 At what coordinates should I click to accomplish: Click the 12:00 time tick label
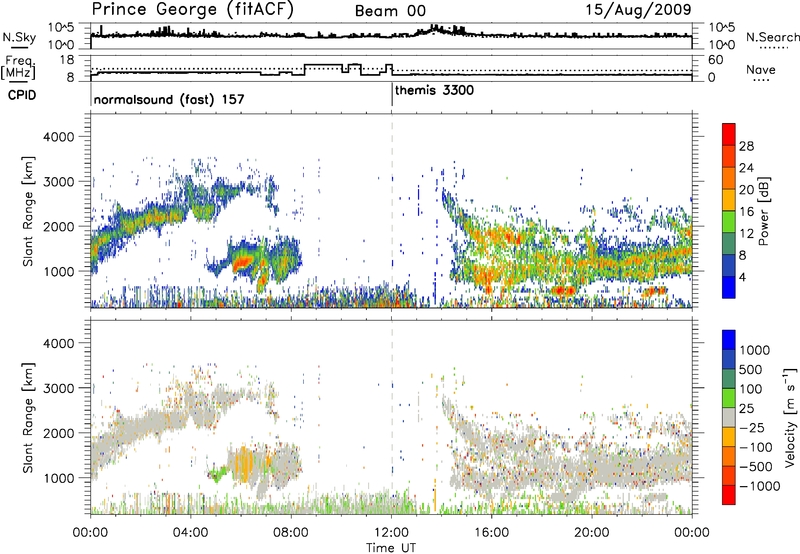click(391, 533)
